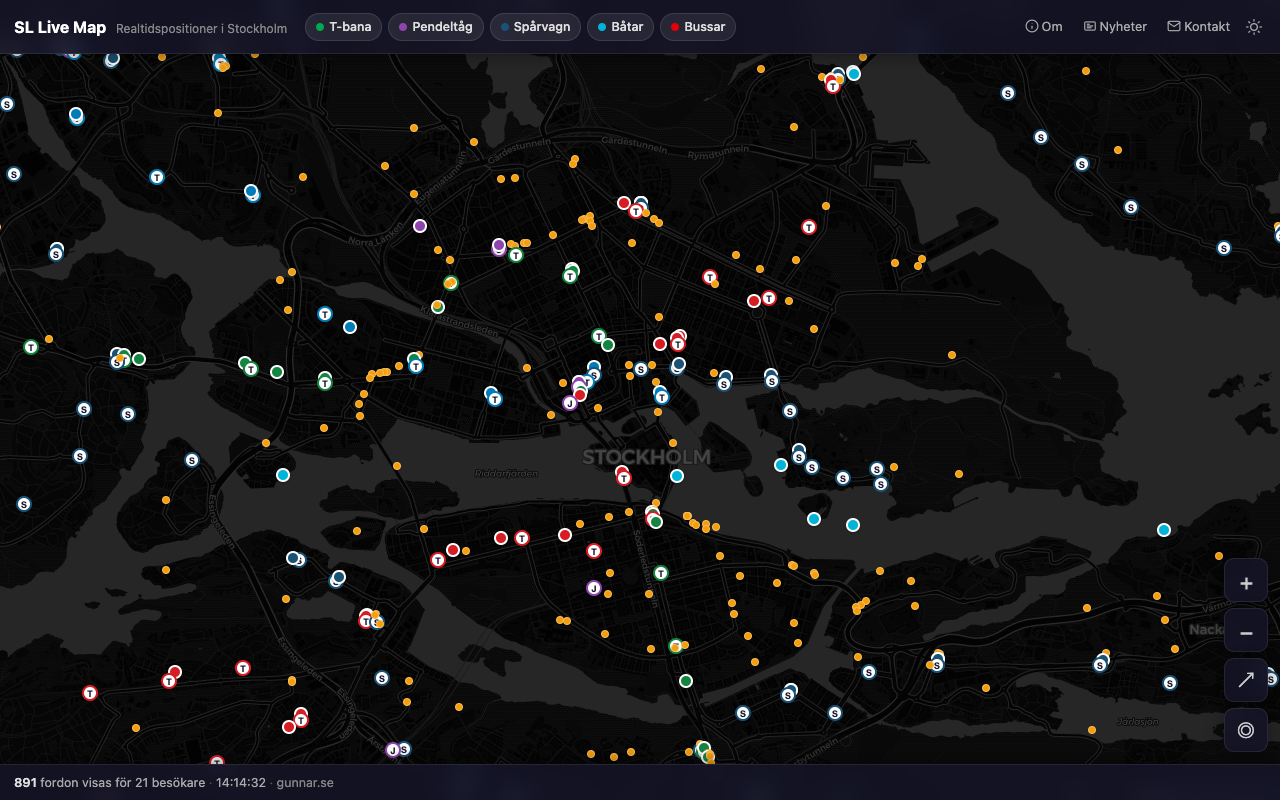Image resolution: width=1280 pixels, height=800 pixels.
Task: Click the geolocate circle icon below the fullscreen button
Action: coord(1246,729)
